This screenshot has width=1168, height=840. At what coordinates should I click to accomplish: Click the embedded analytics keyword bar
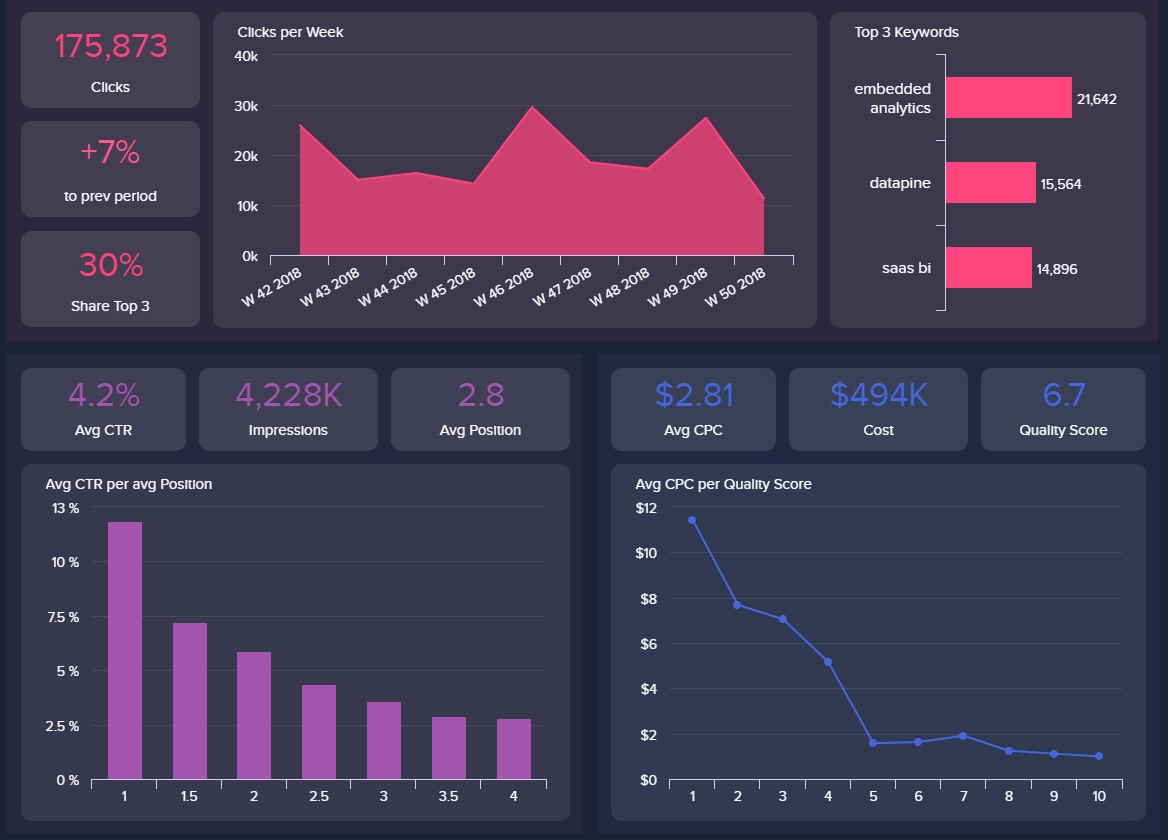(x=1008, y=98)
